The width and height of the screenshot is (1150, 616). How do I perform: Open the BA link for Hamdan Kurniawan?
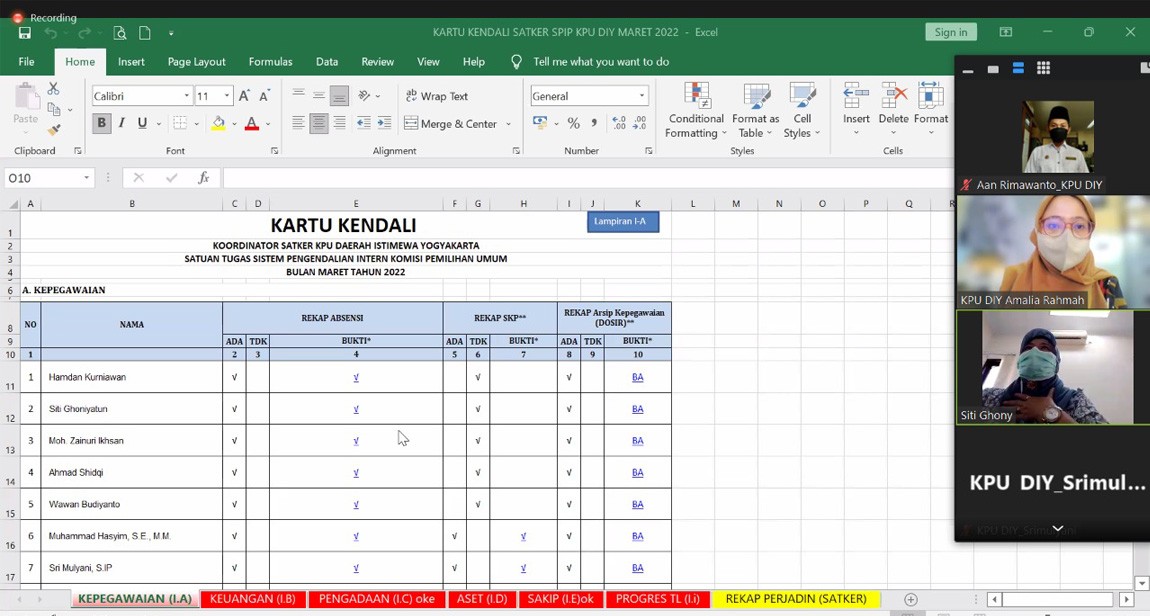(x=637, y=377)
